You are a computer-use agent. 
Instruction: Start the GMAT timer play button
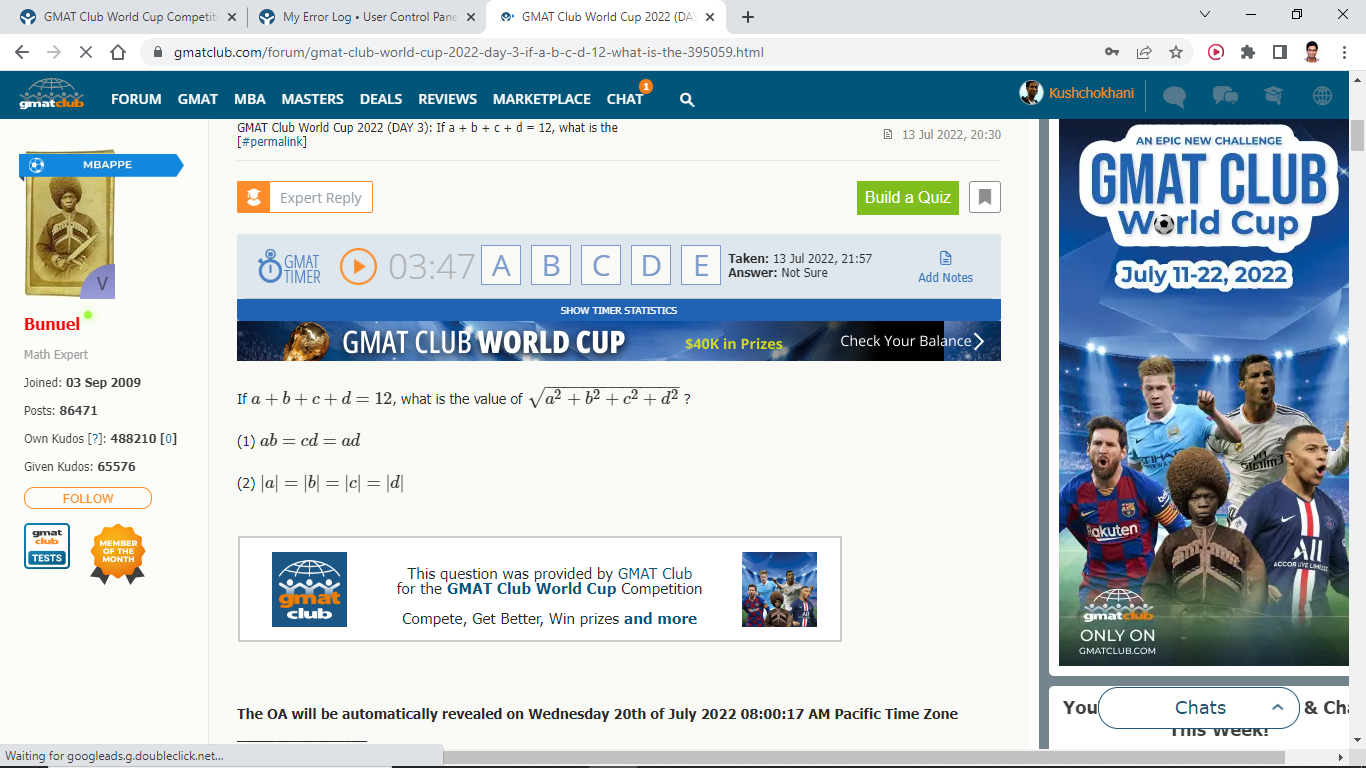(358, 266)
